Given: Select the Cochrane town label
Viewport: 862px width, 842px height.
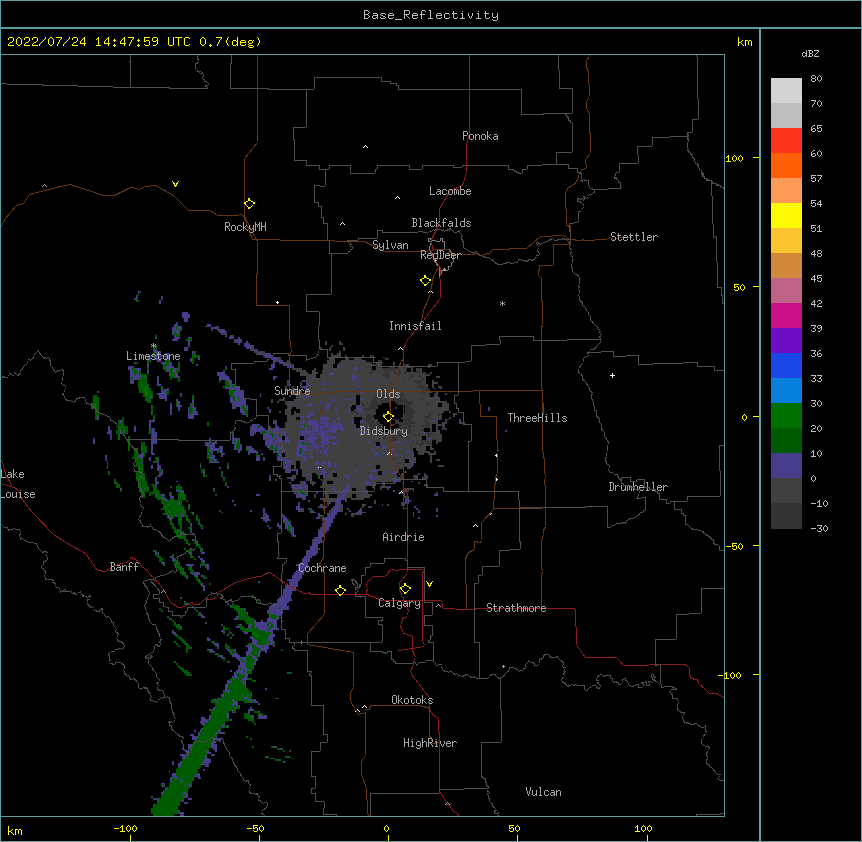Looking at the screenshot, I should (x=322, y=568).
